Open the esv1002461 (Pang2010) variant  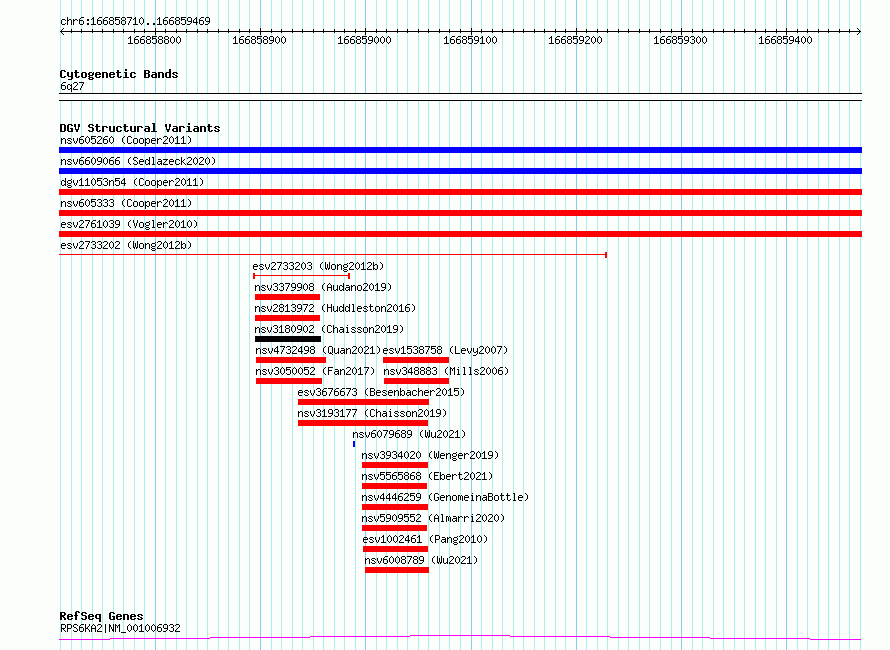point(425,539)
